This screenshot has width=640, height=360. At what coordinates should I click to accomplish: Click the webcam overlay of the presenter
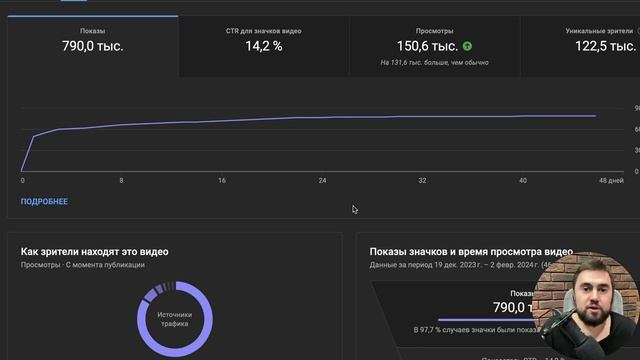pyautogui.click(x=586, y=305)
